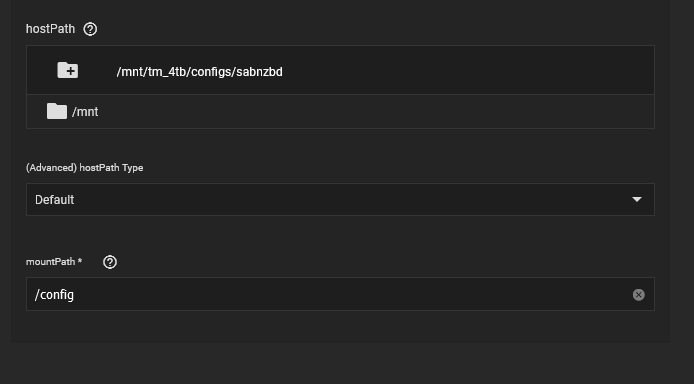
Task: Click the /mnt/tm_4tb/configs/sabnzbd path text
Action: tap(200, 72)
